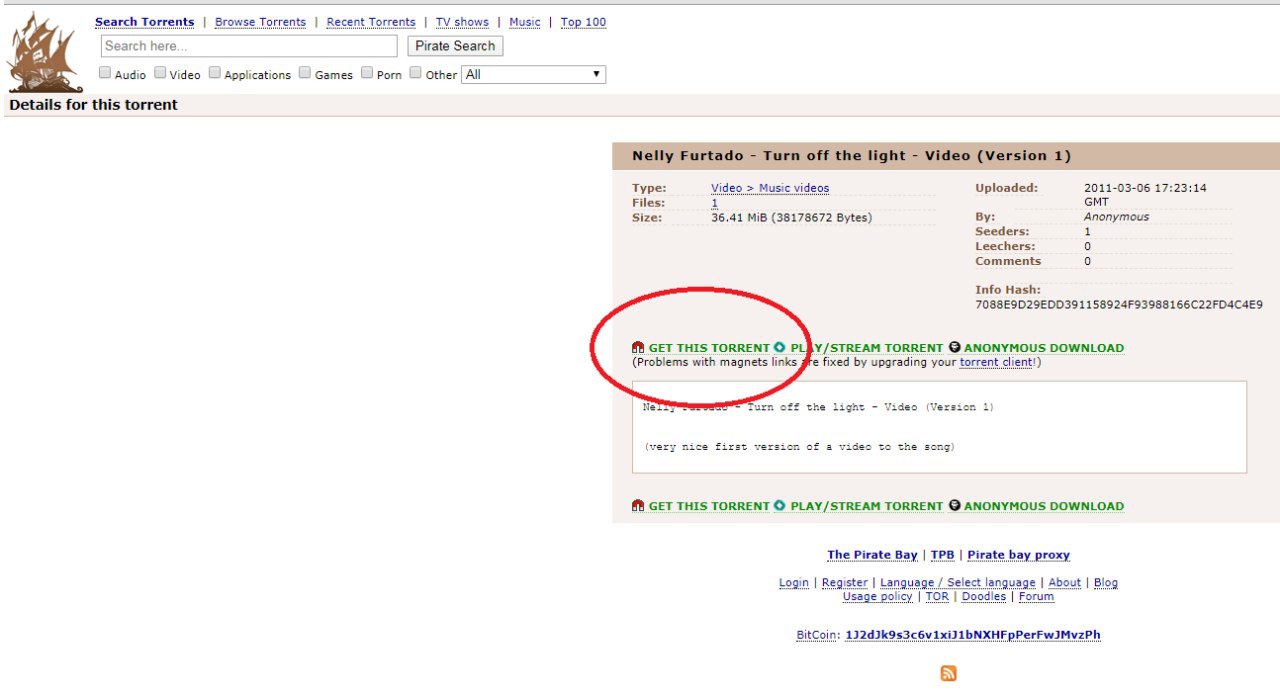Click the BitCoin address link
This screenshot has height=698, width=1280.
[x=973, y=635]
